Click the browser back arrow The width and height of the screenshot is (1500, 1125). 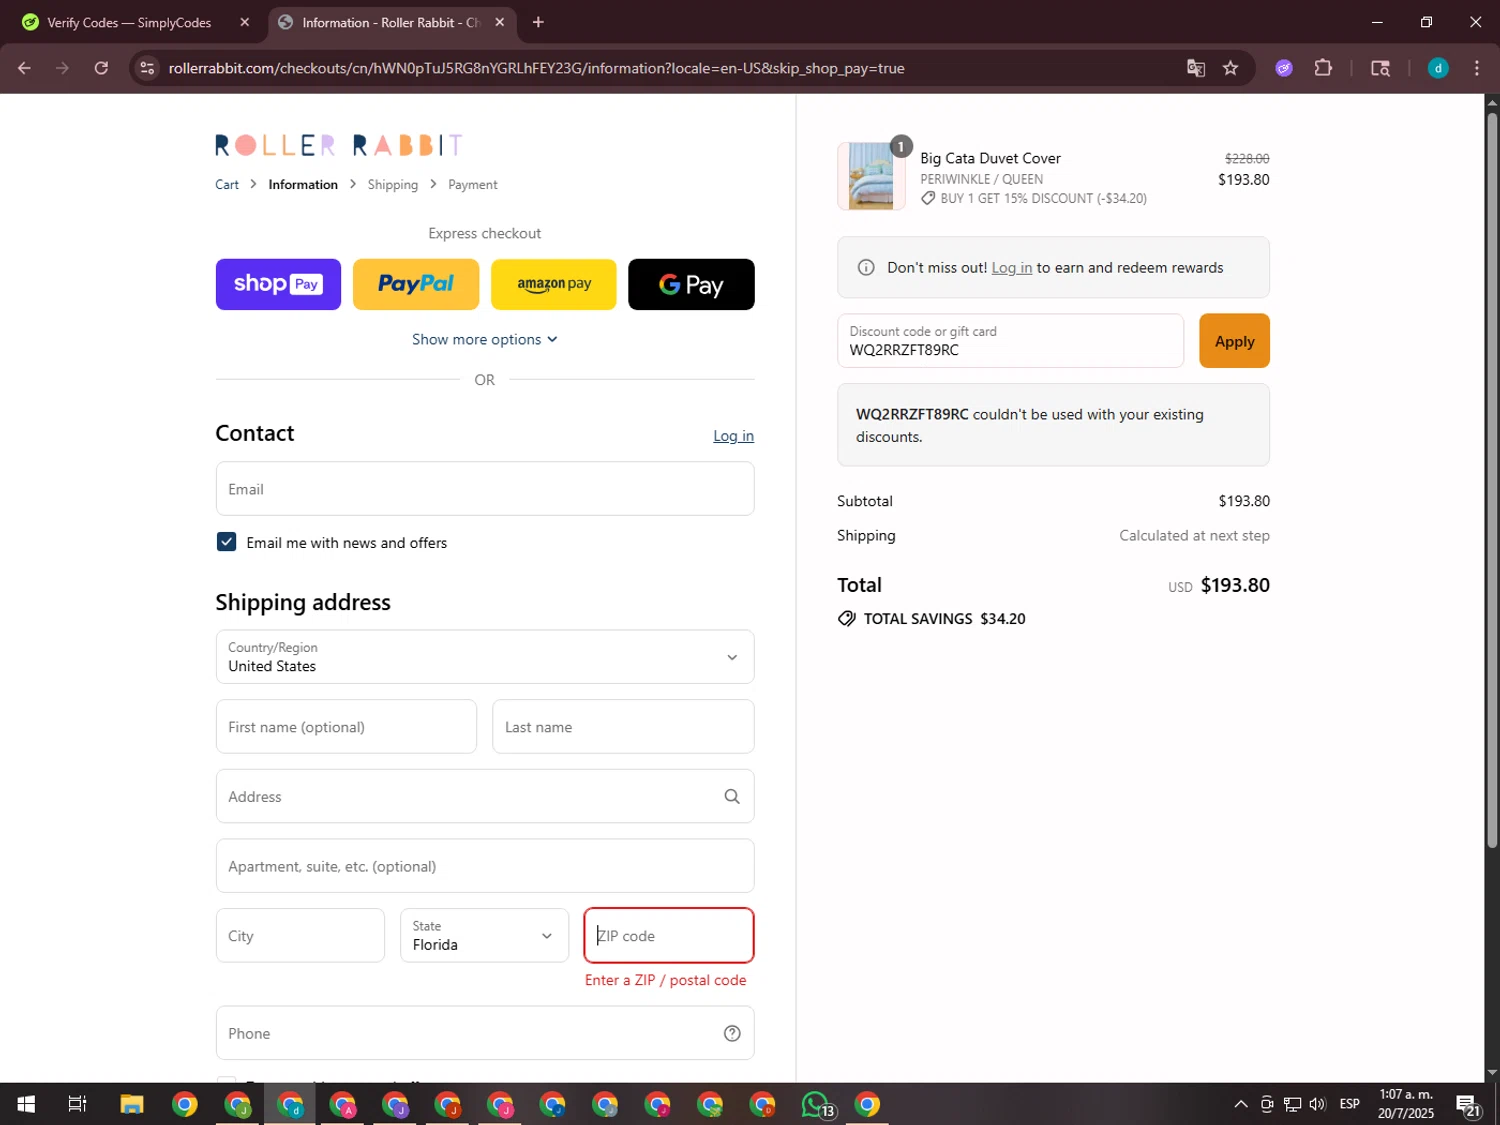tap(24, 68)
